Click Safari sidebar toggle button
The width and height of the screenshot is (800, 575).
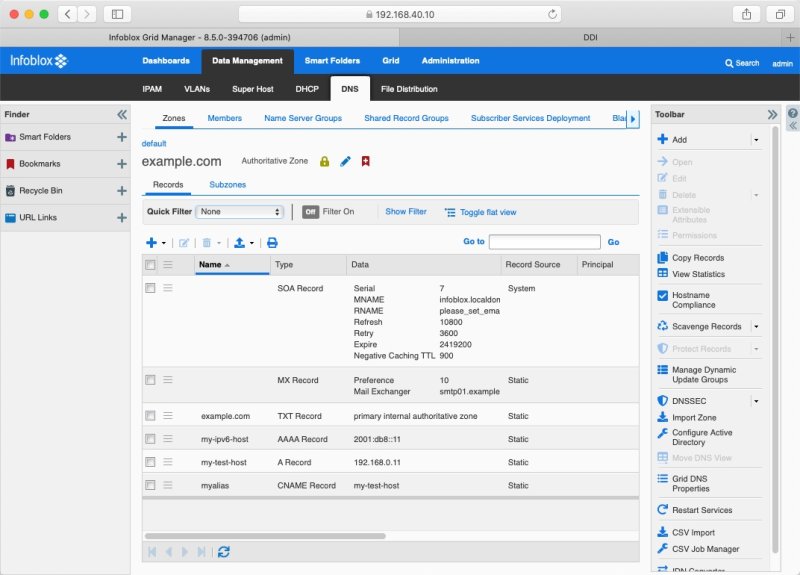point(117,14)
